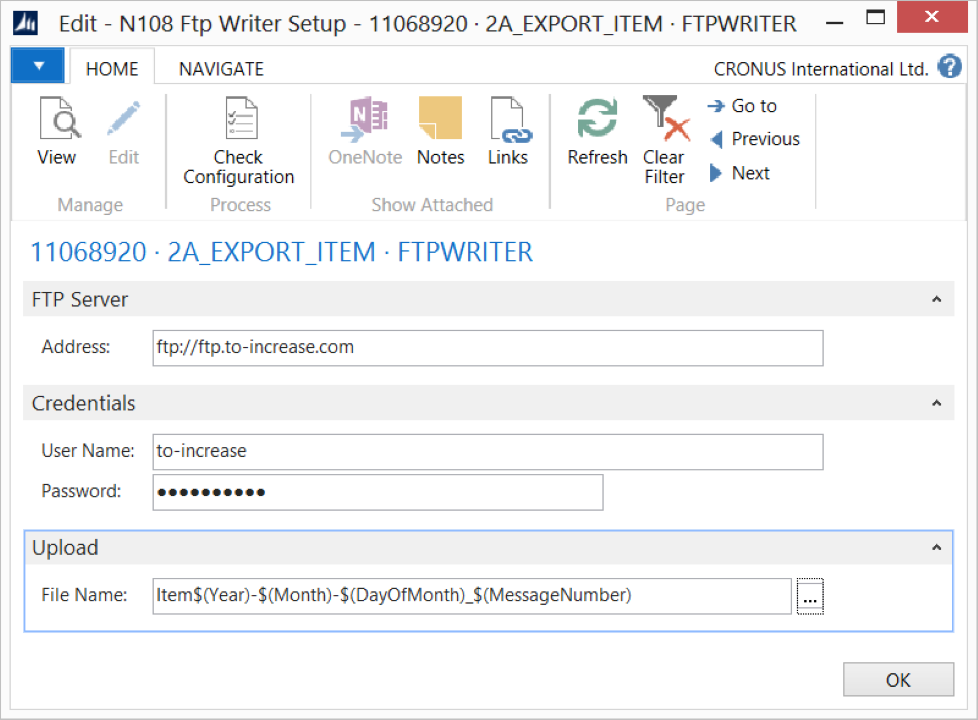Run Check Configuration from ribbon
Image resolution: width=978 pixels, height=720 pixels.
pyautogui.click(x=239, y=141)
